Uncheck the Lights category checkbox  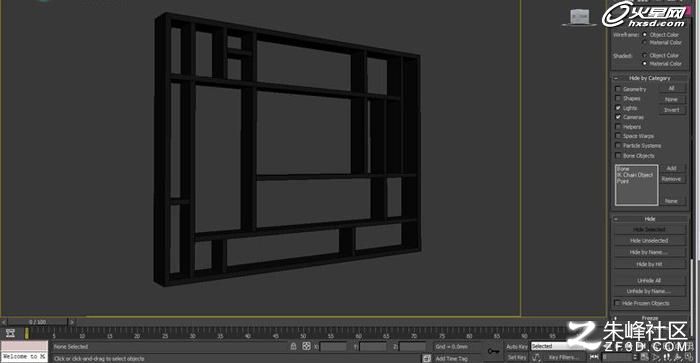pyautogui.click(x=618, y=108)
